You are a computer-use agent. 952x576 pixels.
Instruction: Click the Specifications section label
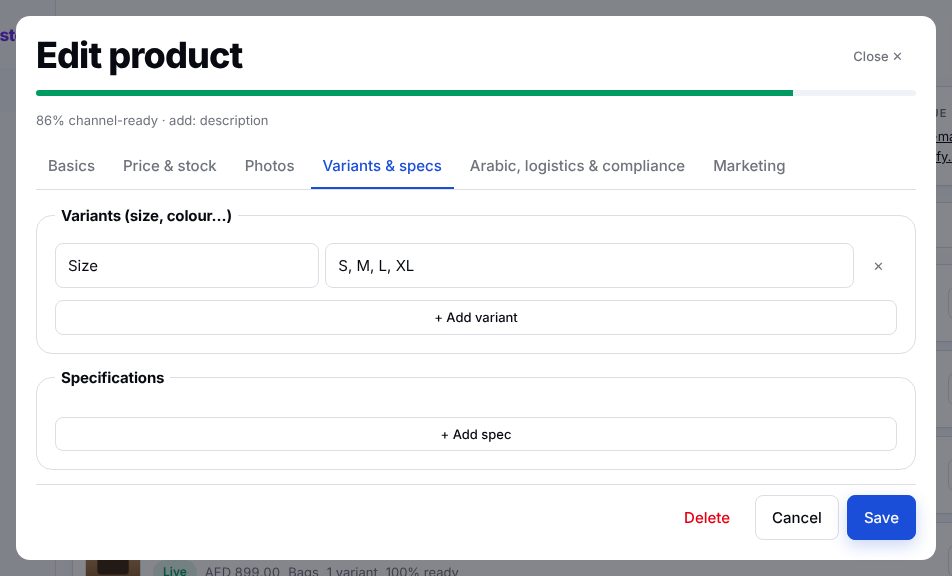(112, 378)
